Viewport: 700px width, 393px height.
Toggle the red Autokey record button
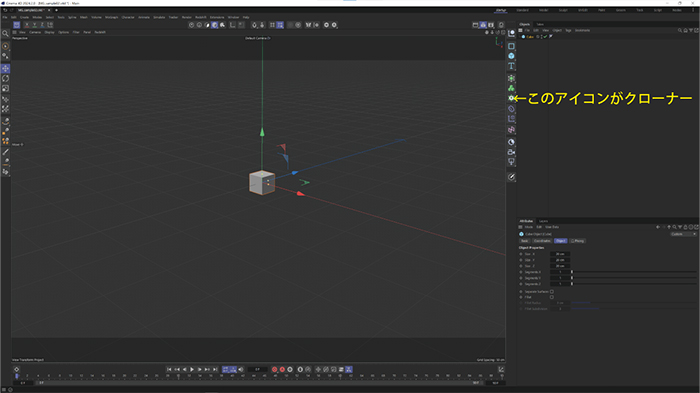click(x=282, y=369)
